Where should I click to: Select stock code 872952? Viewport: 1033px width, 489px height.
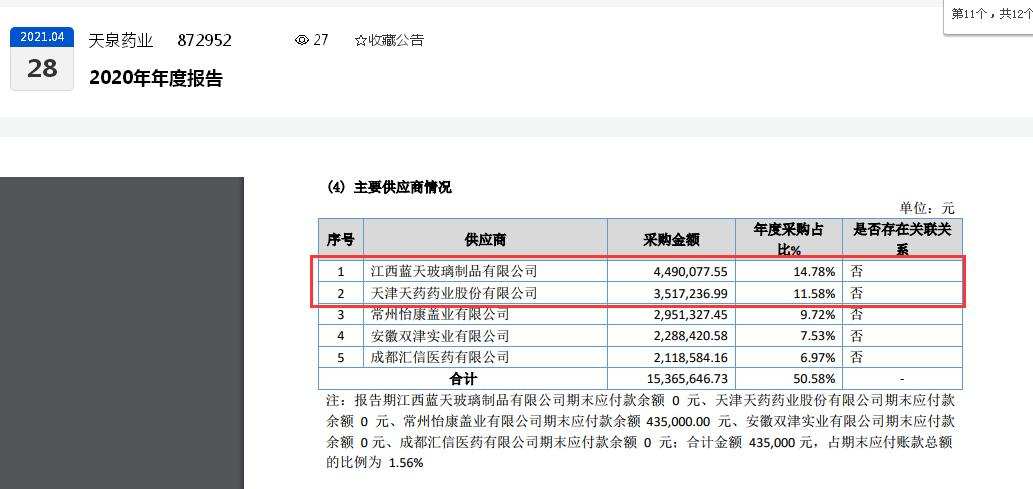[x=204, y=40]
